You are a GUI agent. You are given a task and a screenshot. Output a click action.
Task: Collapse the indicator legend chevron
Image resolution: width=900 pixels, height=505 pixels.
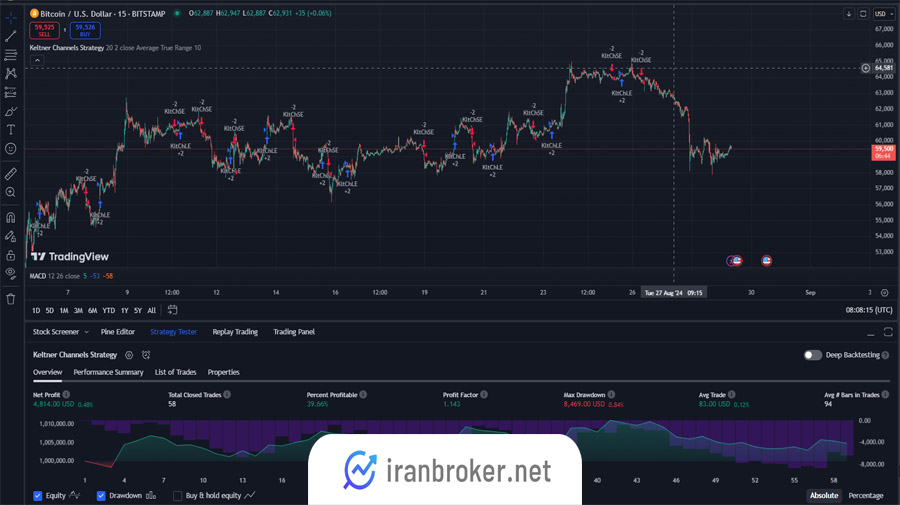click(37, 60)
